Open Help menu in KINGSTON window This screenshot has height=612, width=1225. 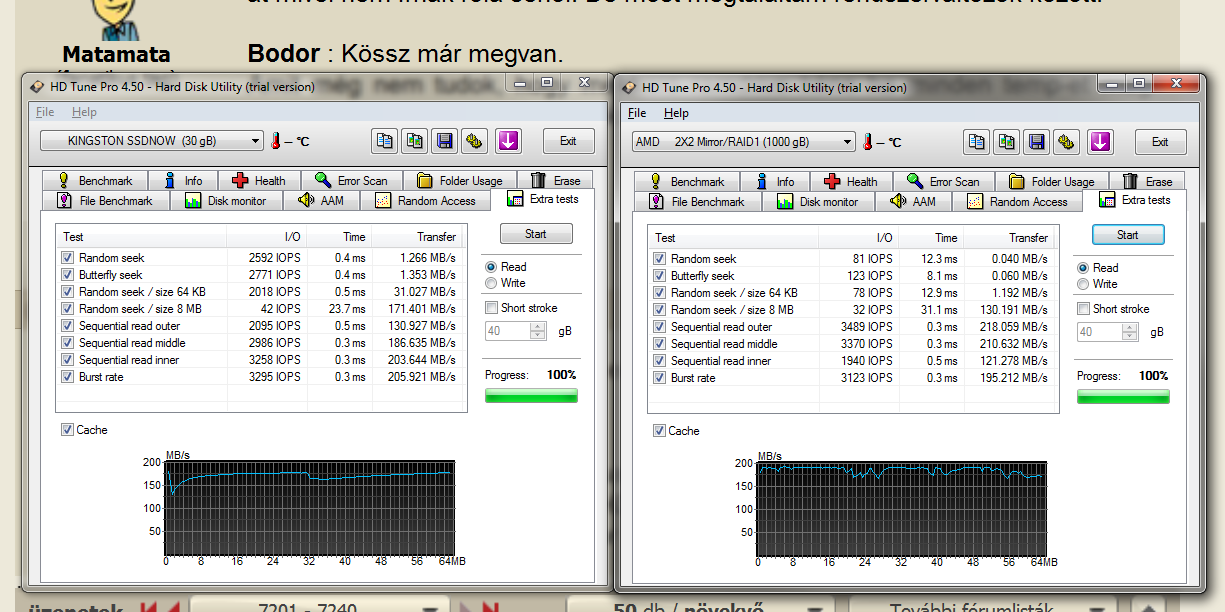[84, 112]
